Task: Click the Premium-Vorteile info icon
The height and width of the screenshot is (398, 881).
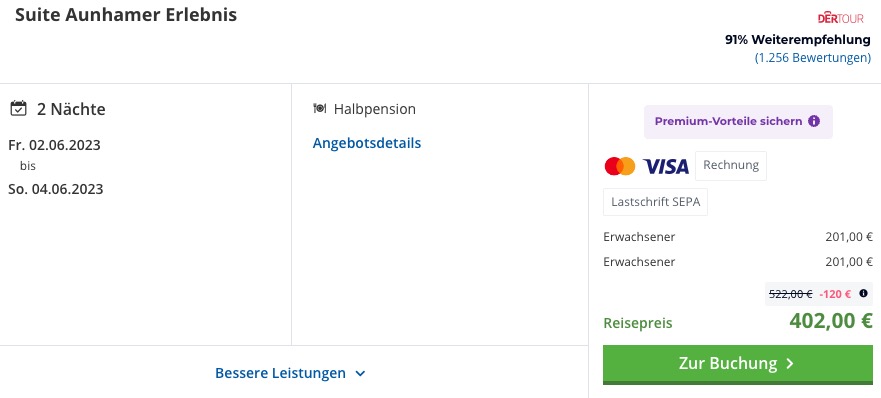Action: [814, 121]
